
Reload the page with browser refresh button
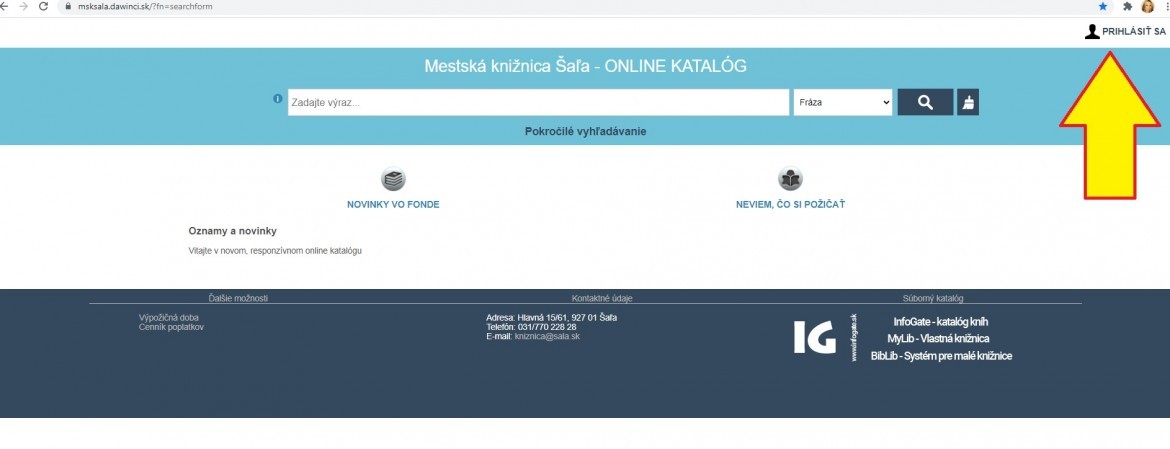click(x=43, y=6)
